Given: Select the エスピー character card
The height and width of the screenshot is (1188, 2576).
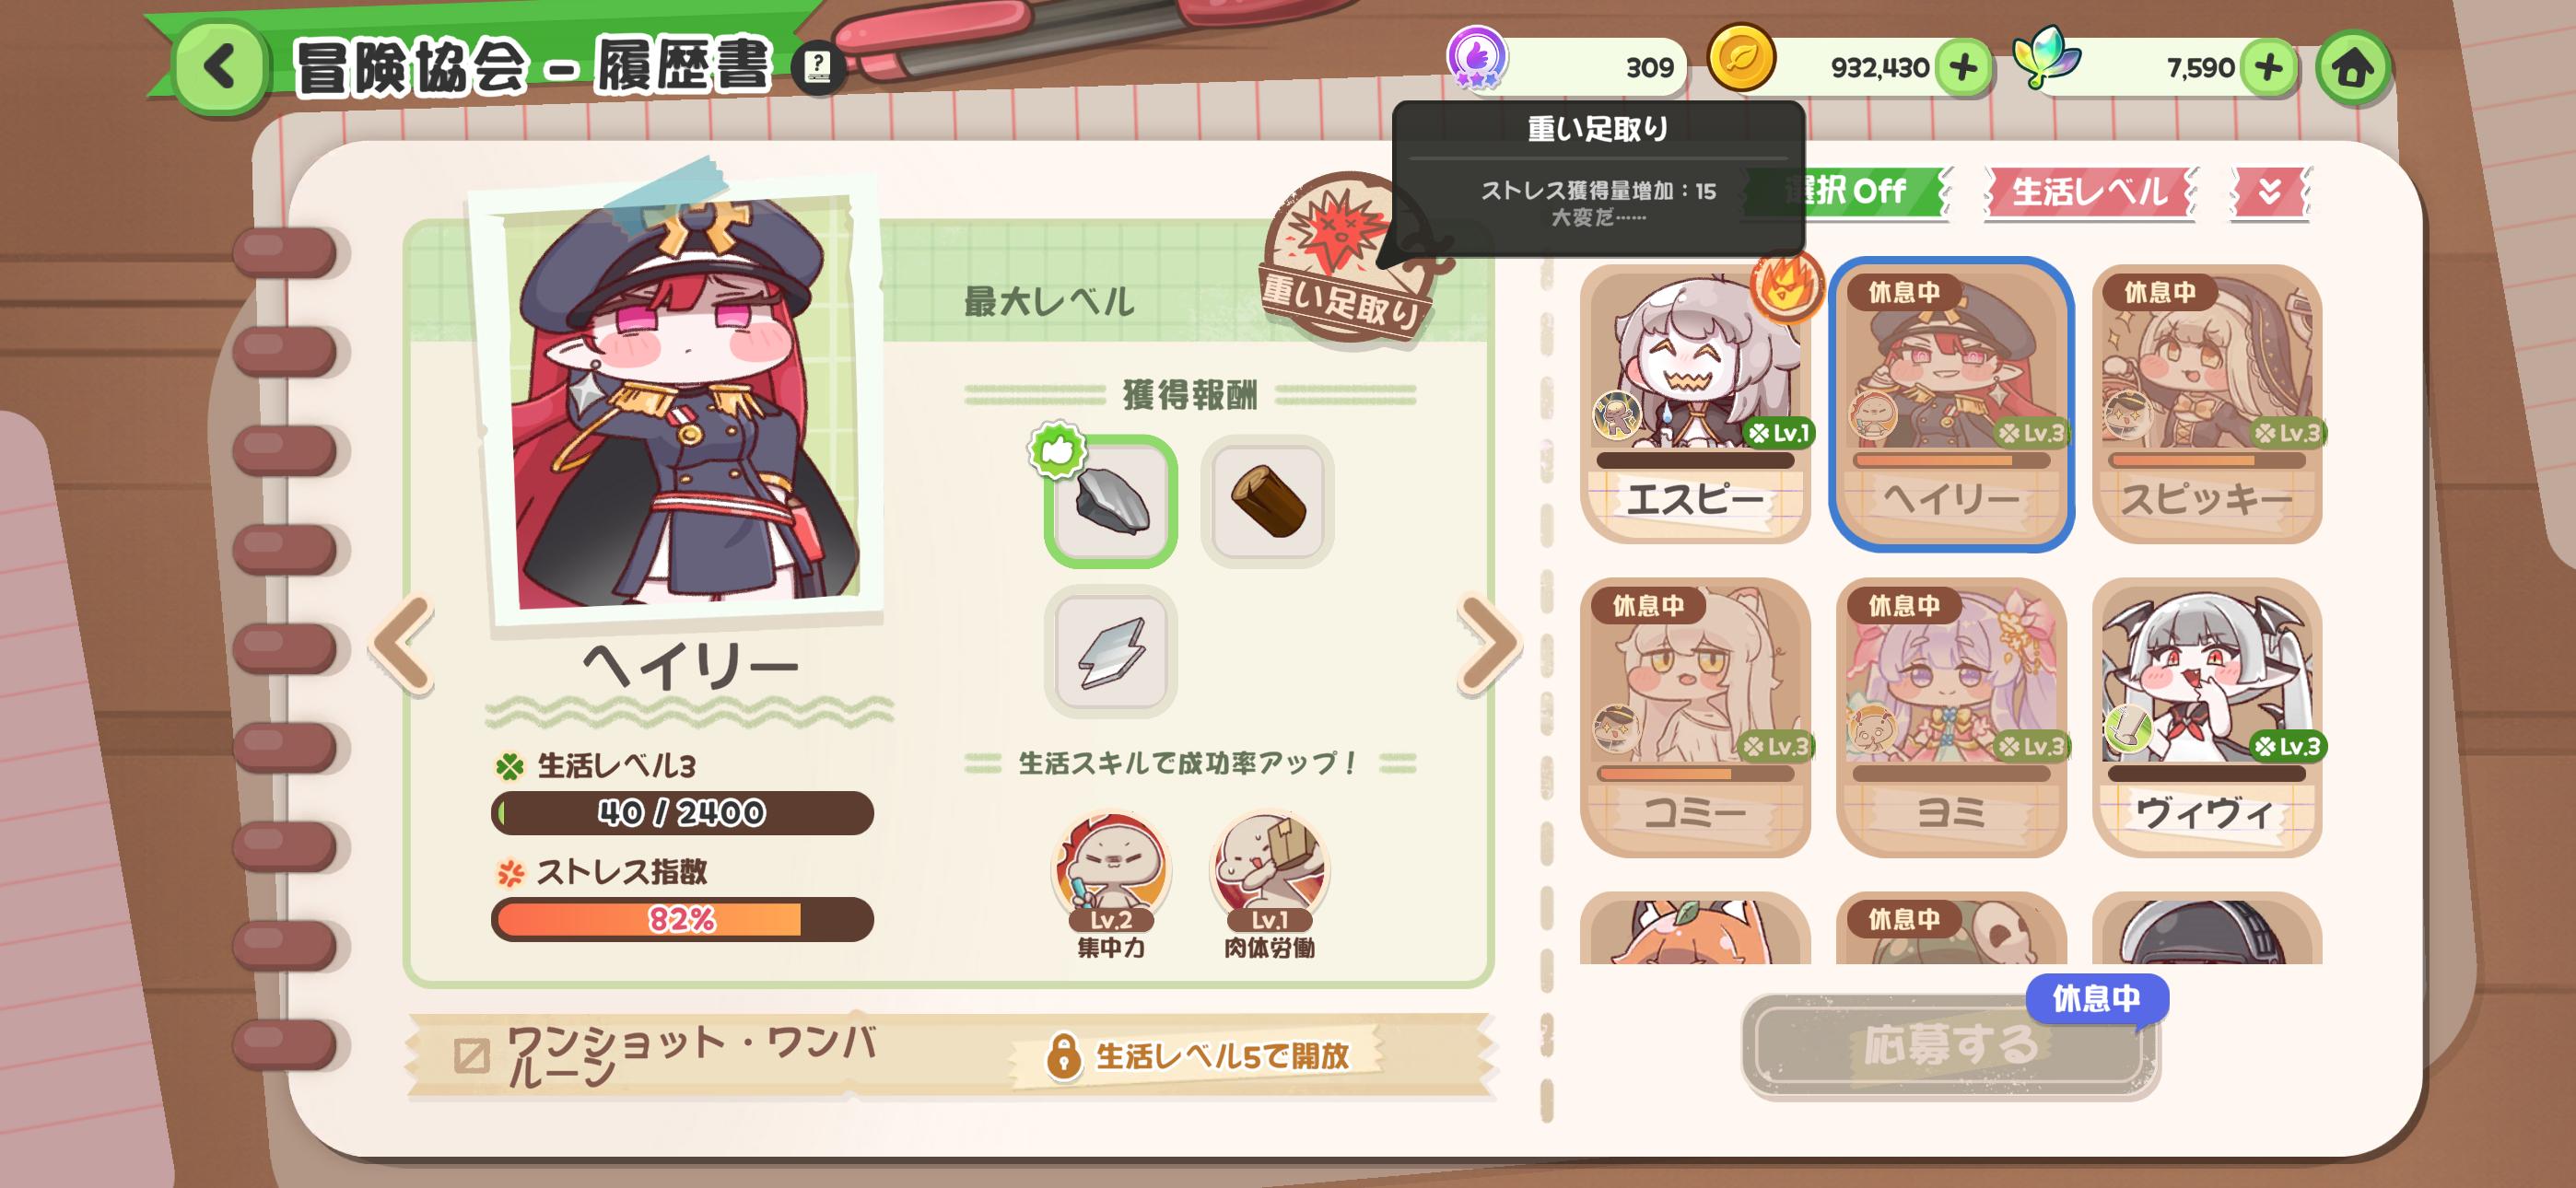Looking at the screenshot, I should tap(1695, 404).
